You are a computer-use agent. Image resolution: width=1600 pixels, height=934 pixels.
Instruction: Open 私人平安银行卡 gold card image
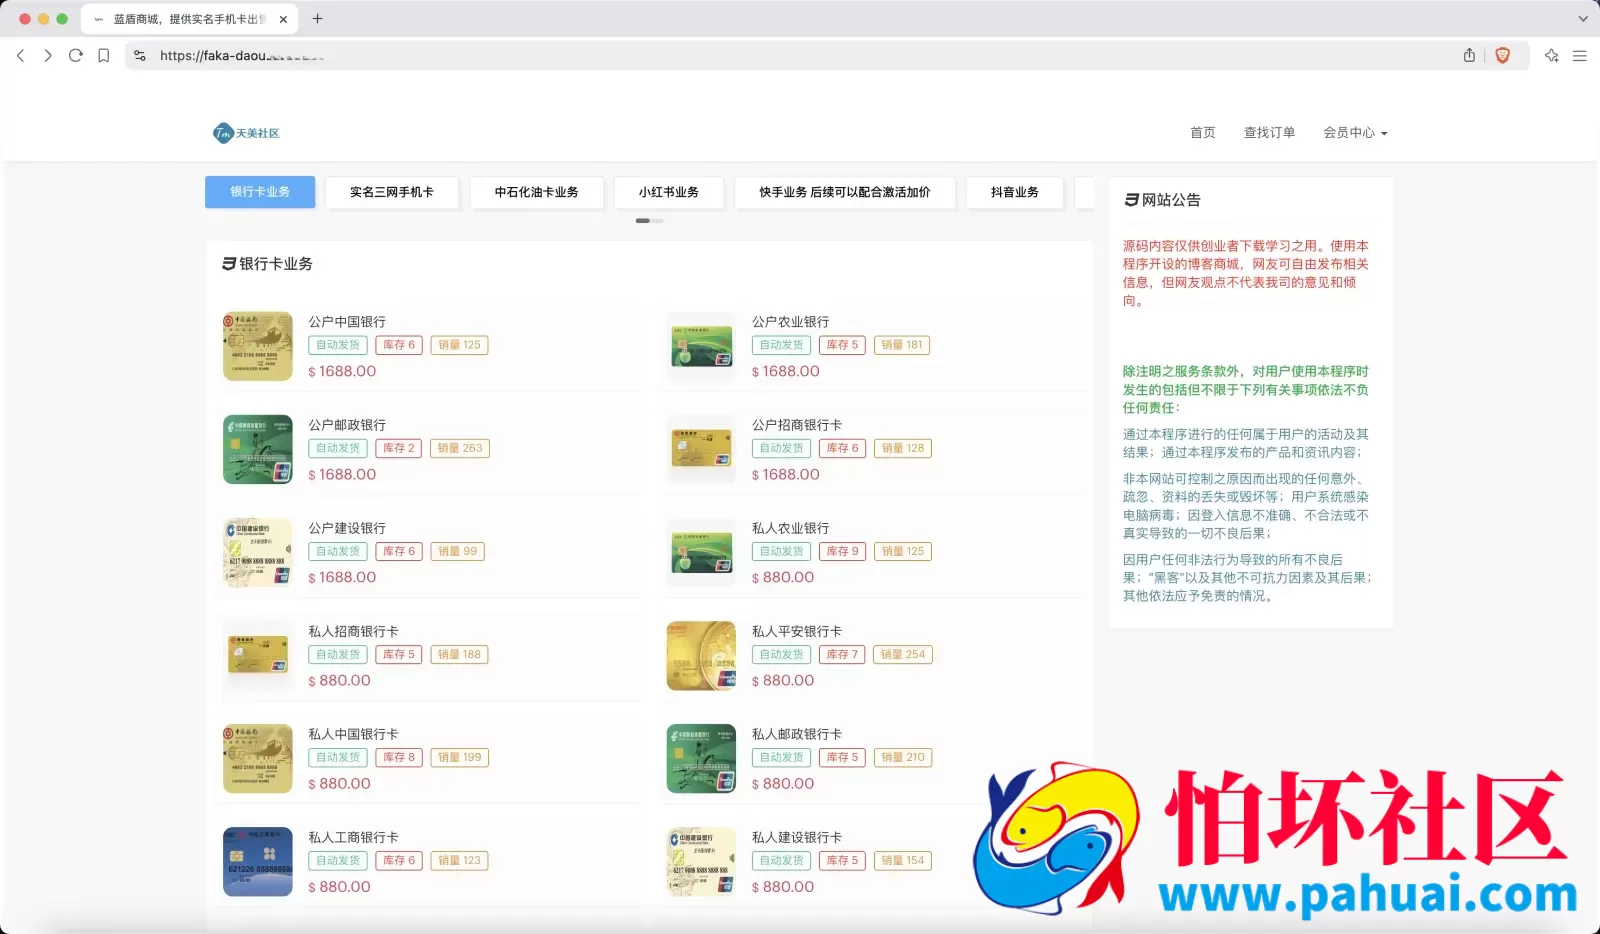[x=701, y=655]
